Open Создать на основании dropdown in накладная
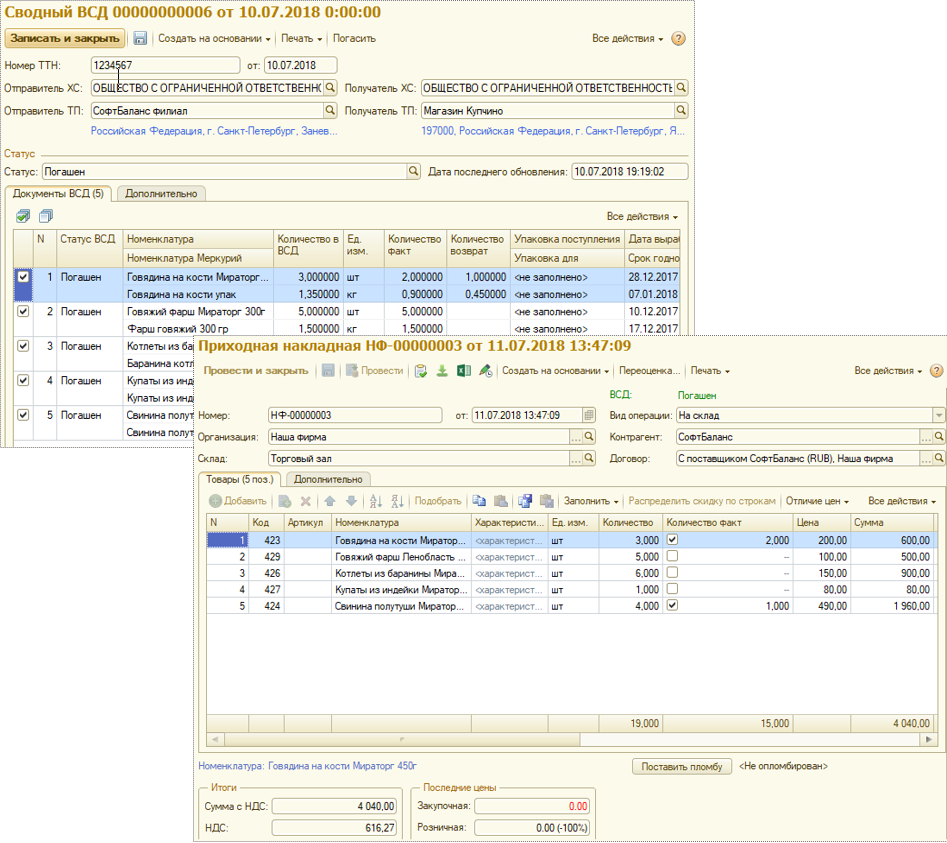The image size is (947, 843). [x=555, y=371]
